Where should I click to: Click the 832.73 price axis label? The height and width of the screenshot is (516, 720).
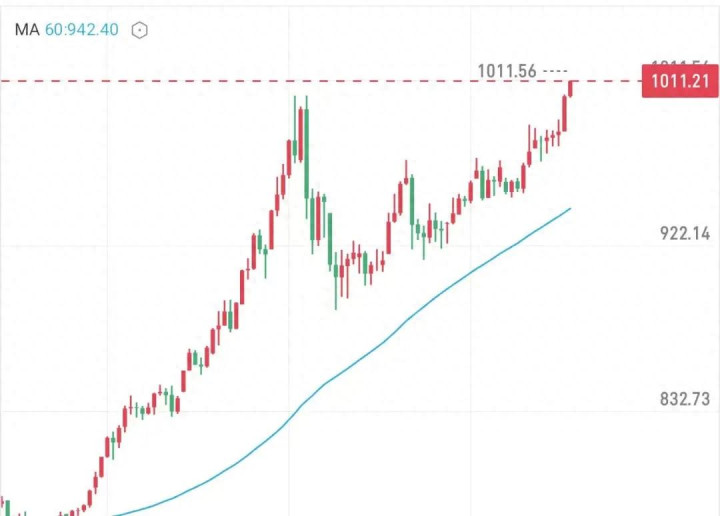[684, 399]
